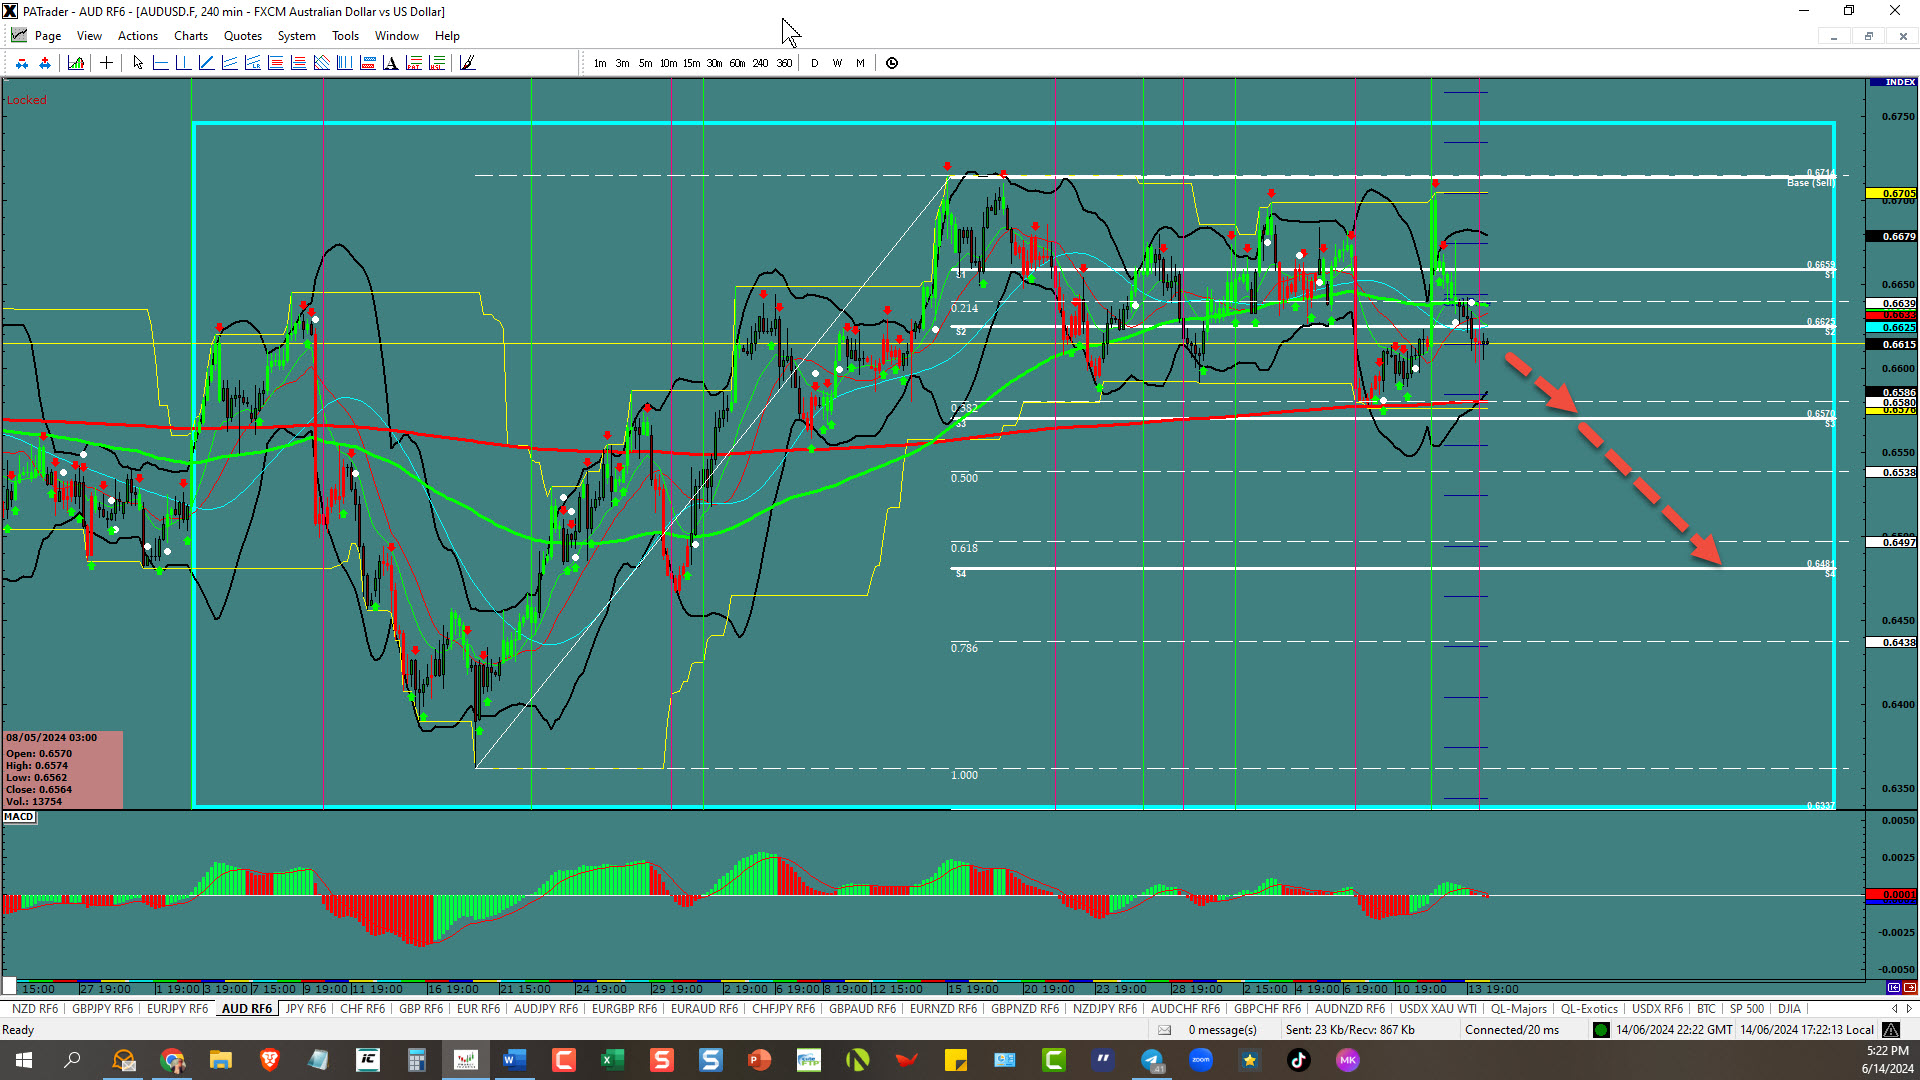This screenshot has width=1920, height=1080.
Task: Open the Help menu
Action: [x=447, y=36]
